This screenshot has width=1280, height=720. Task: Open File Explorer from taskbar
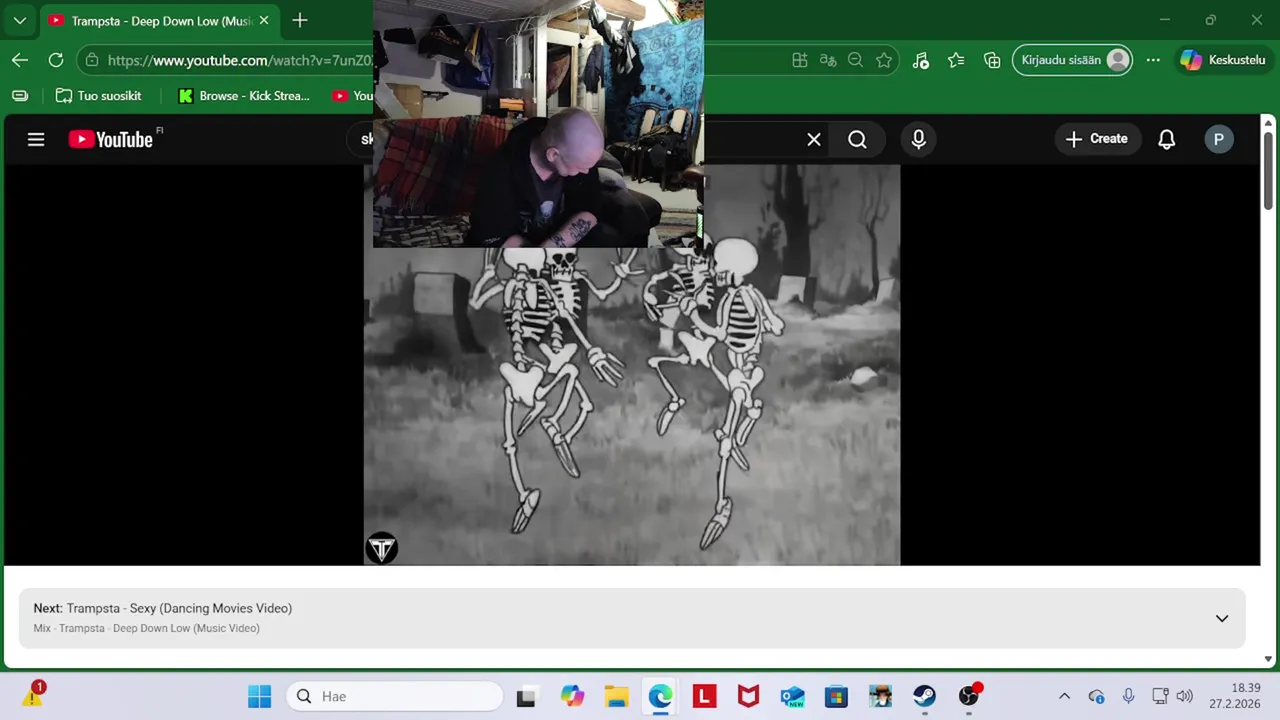[x=616, y=696]
